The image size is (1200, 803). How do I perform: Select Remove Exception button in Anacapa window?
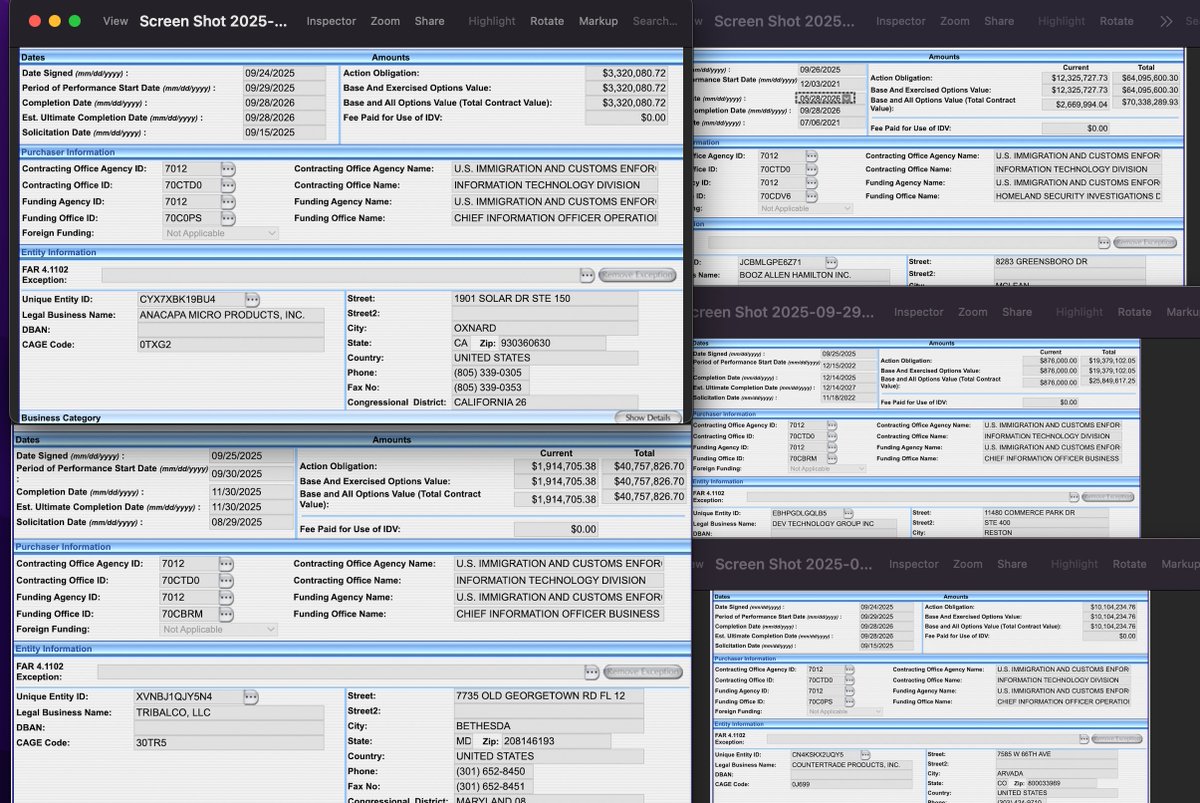click(x=637, y=275)
